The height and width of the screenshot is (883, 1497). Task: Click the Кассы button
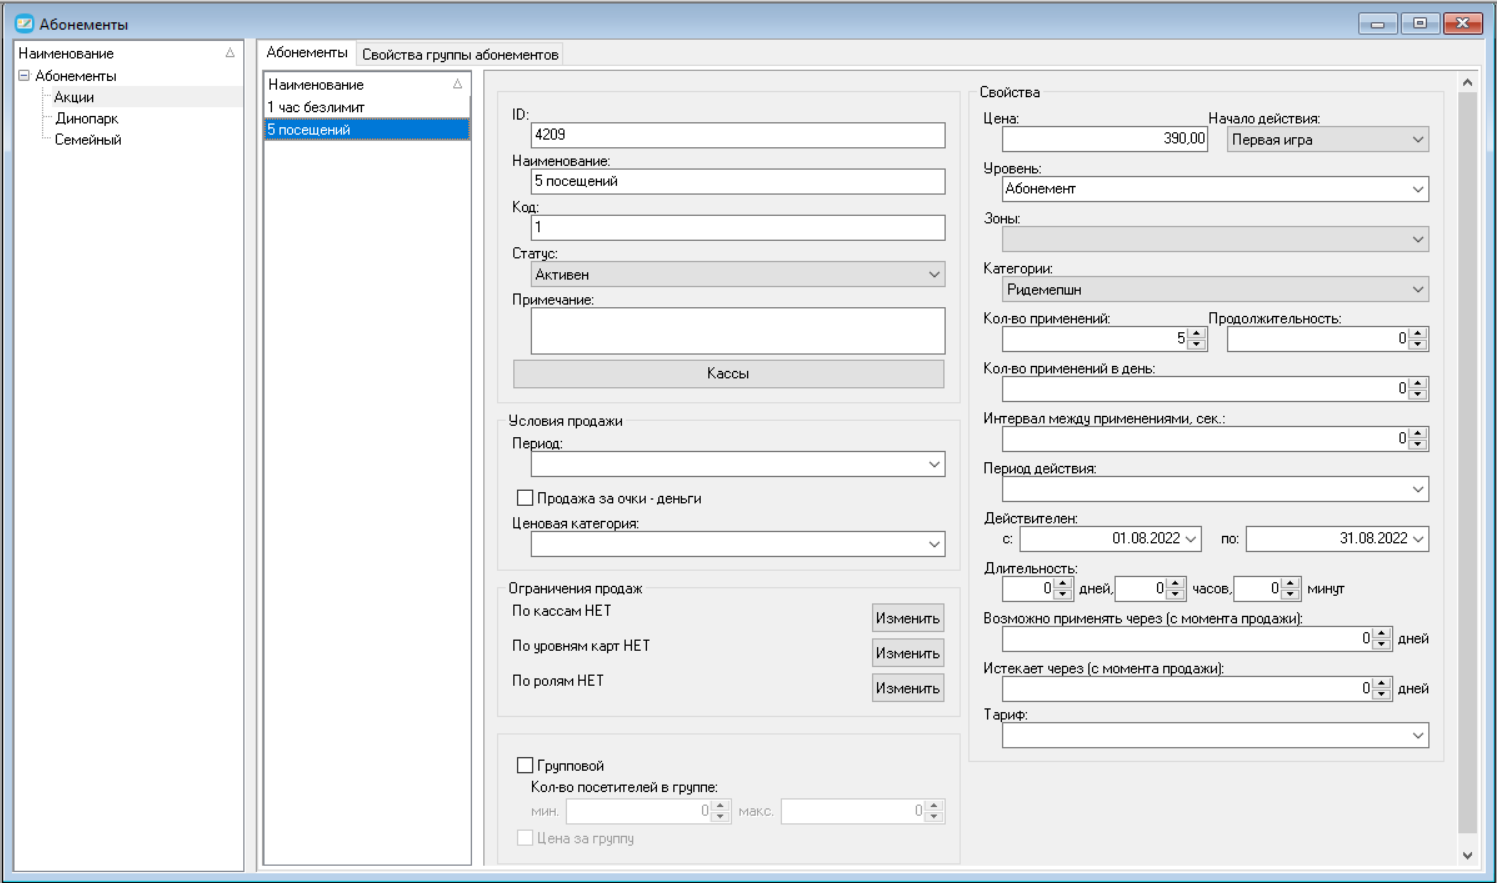coord(728,373)
